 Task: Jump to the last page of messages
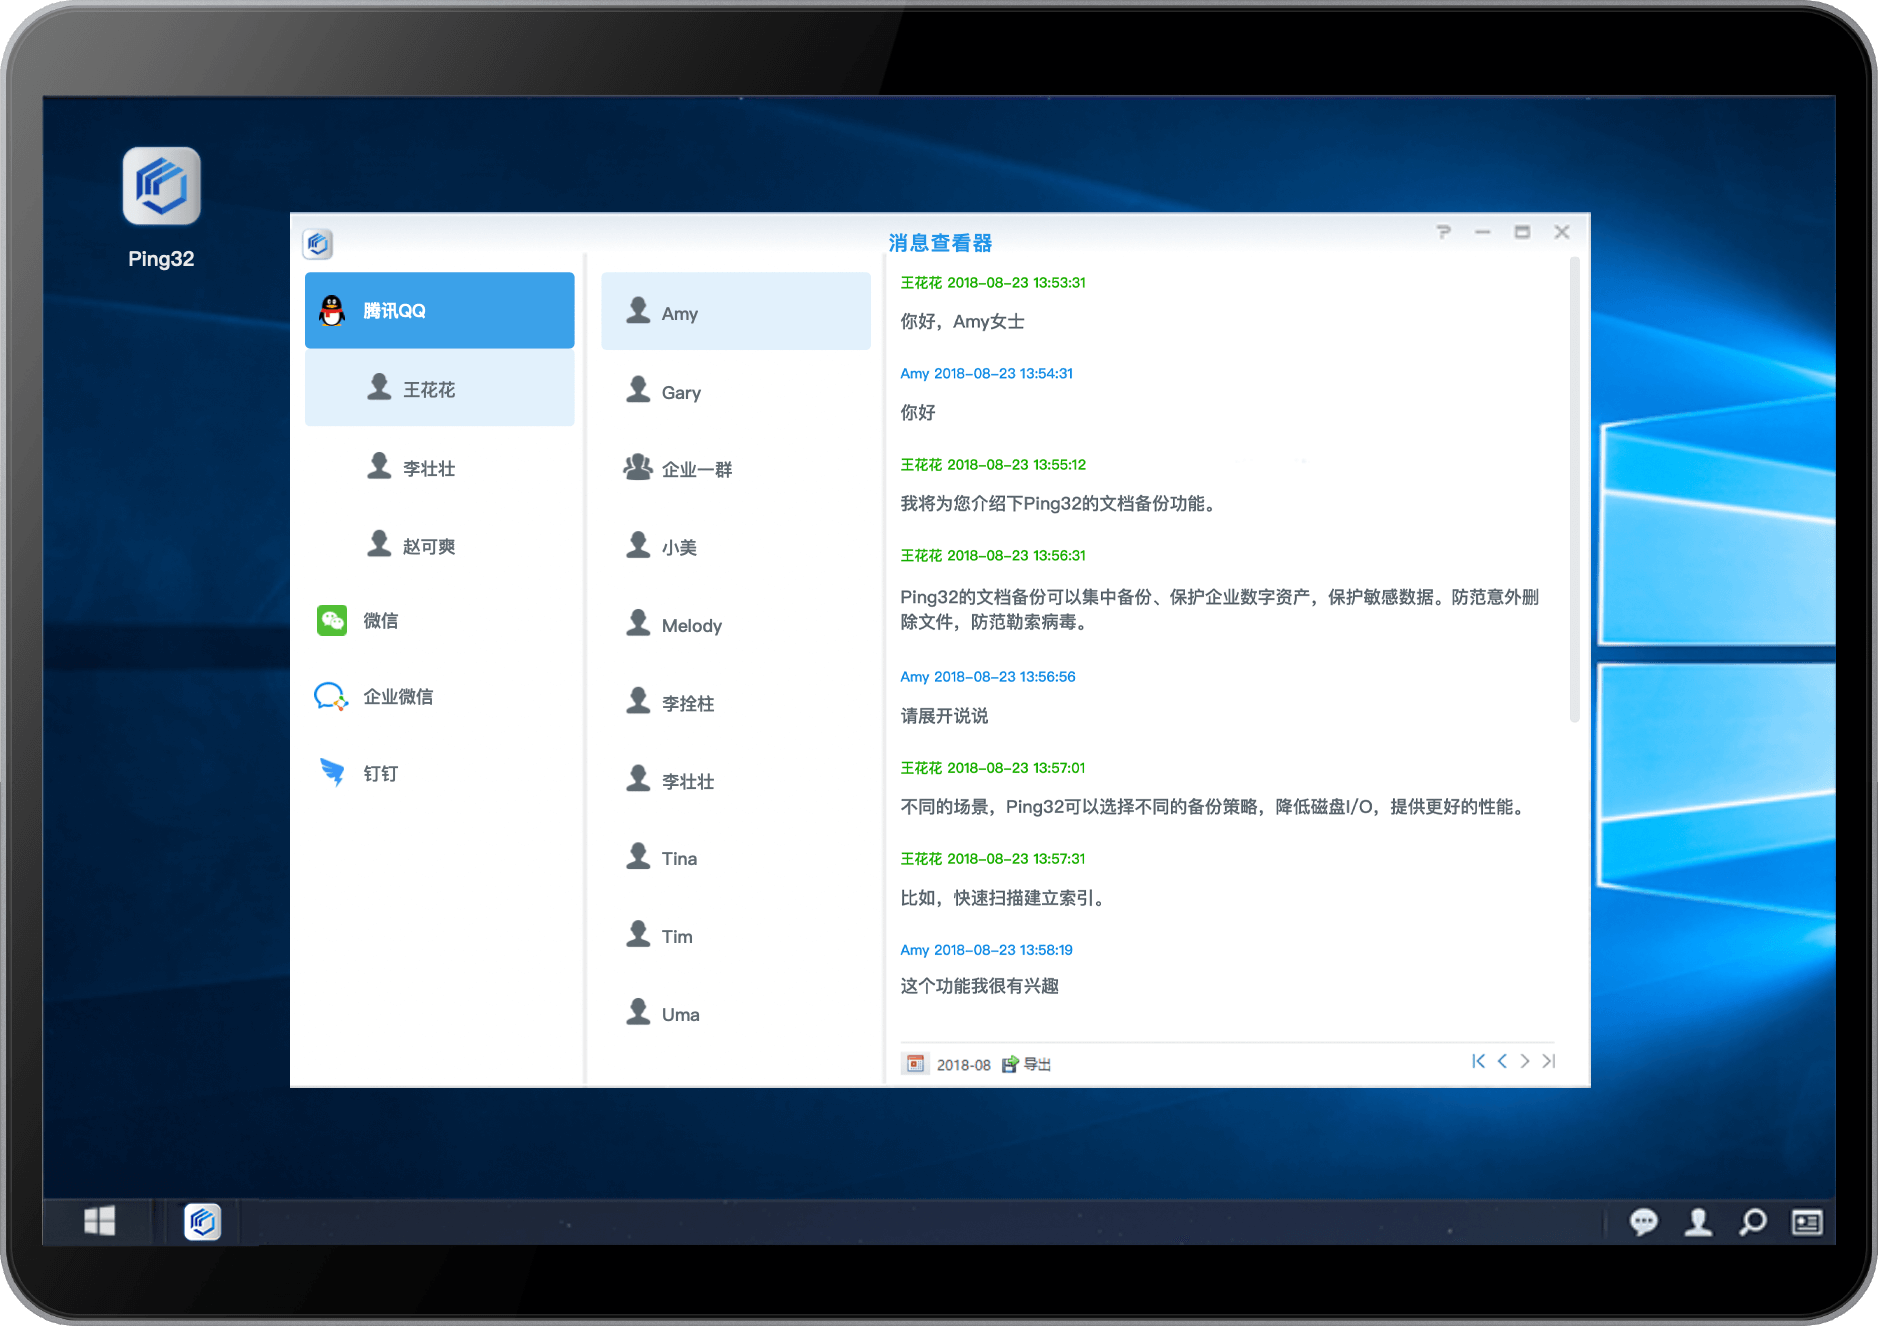(x=1549, y=1061)
